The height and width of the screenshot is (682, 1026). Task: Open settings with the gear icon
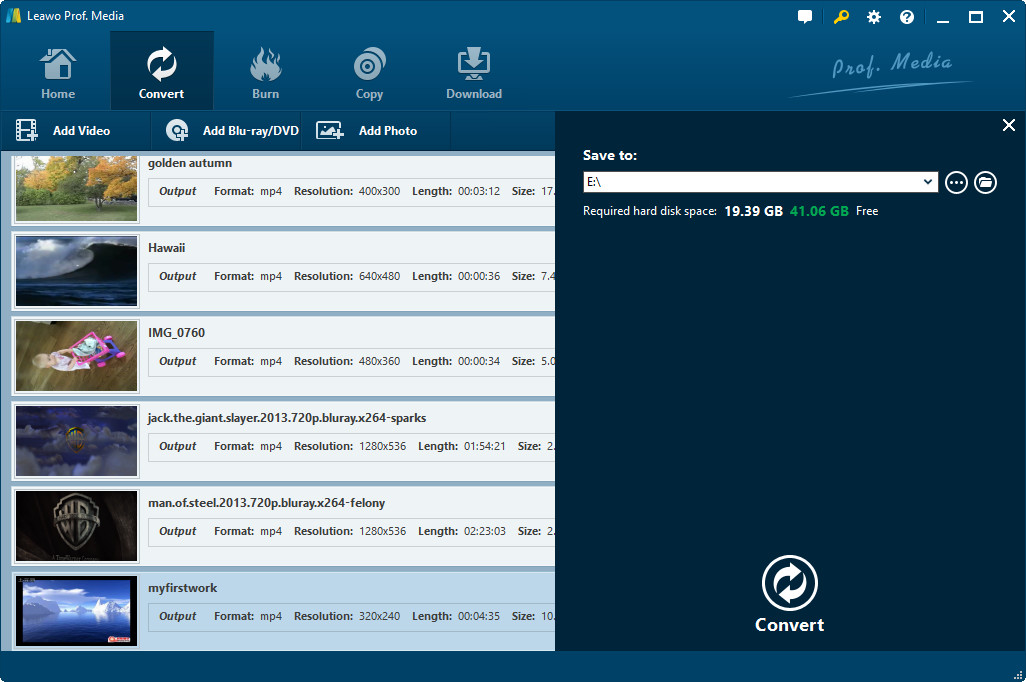(874, 17)
